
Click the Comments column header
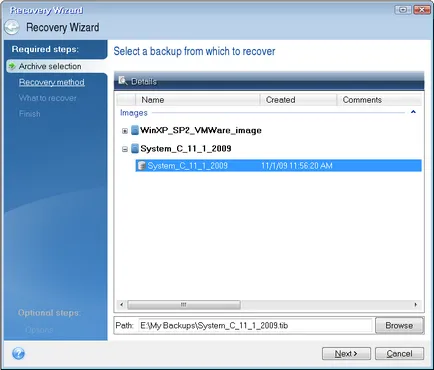click(379, 100)
